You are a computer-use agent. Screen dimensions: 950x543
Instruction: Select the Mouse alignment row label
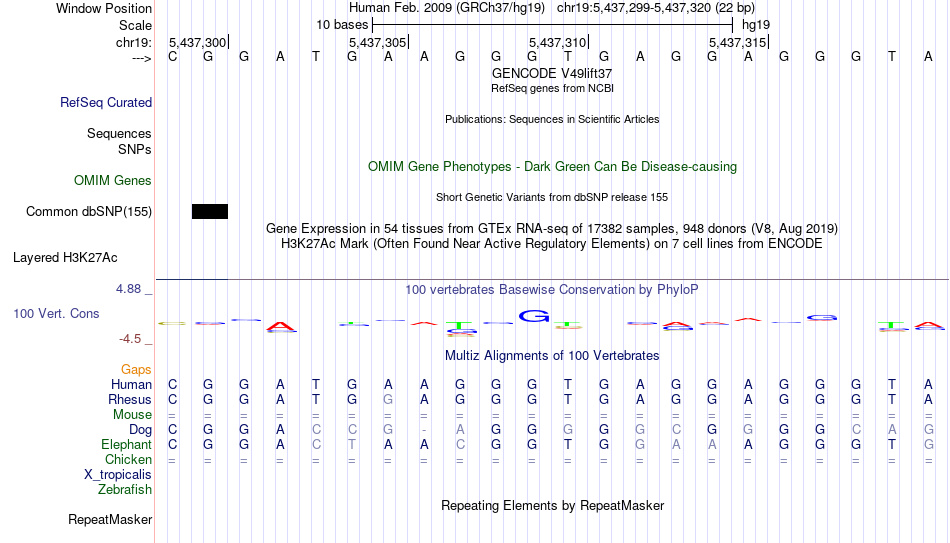[132, 415]
